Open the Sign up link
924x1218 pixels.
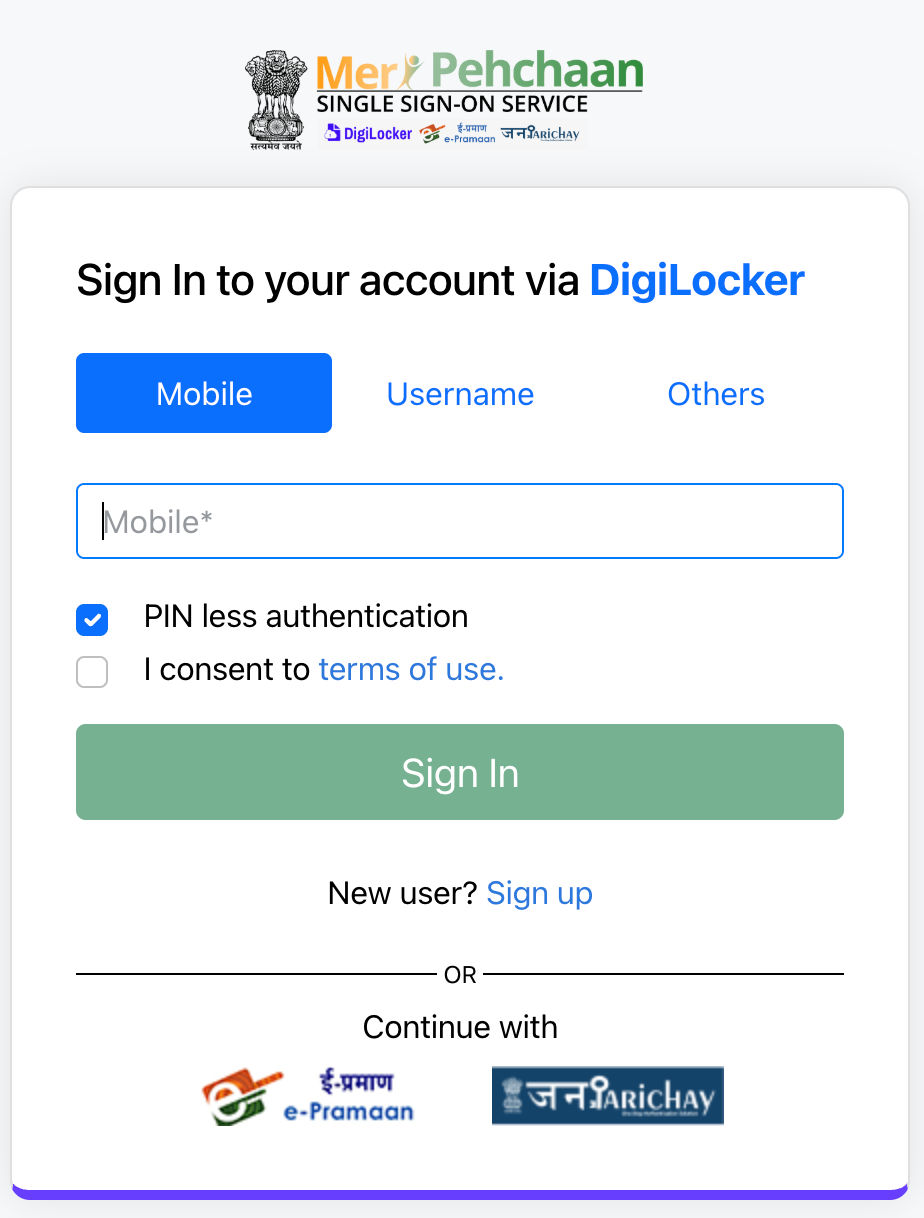point(539,893)
